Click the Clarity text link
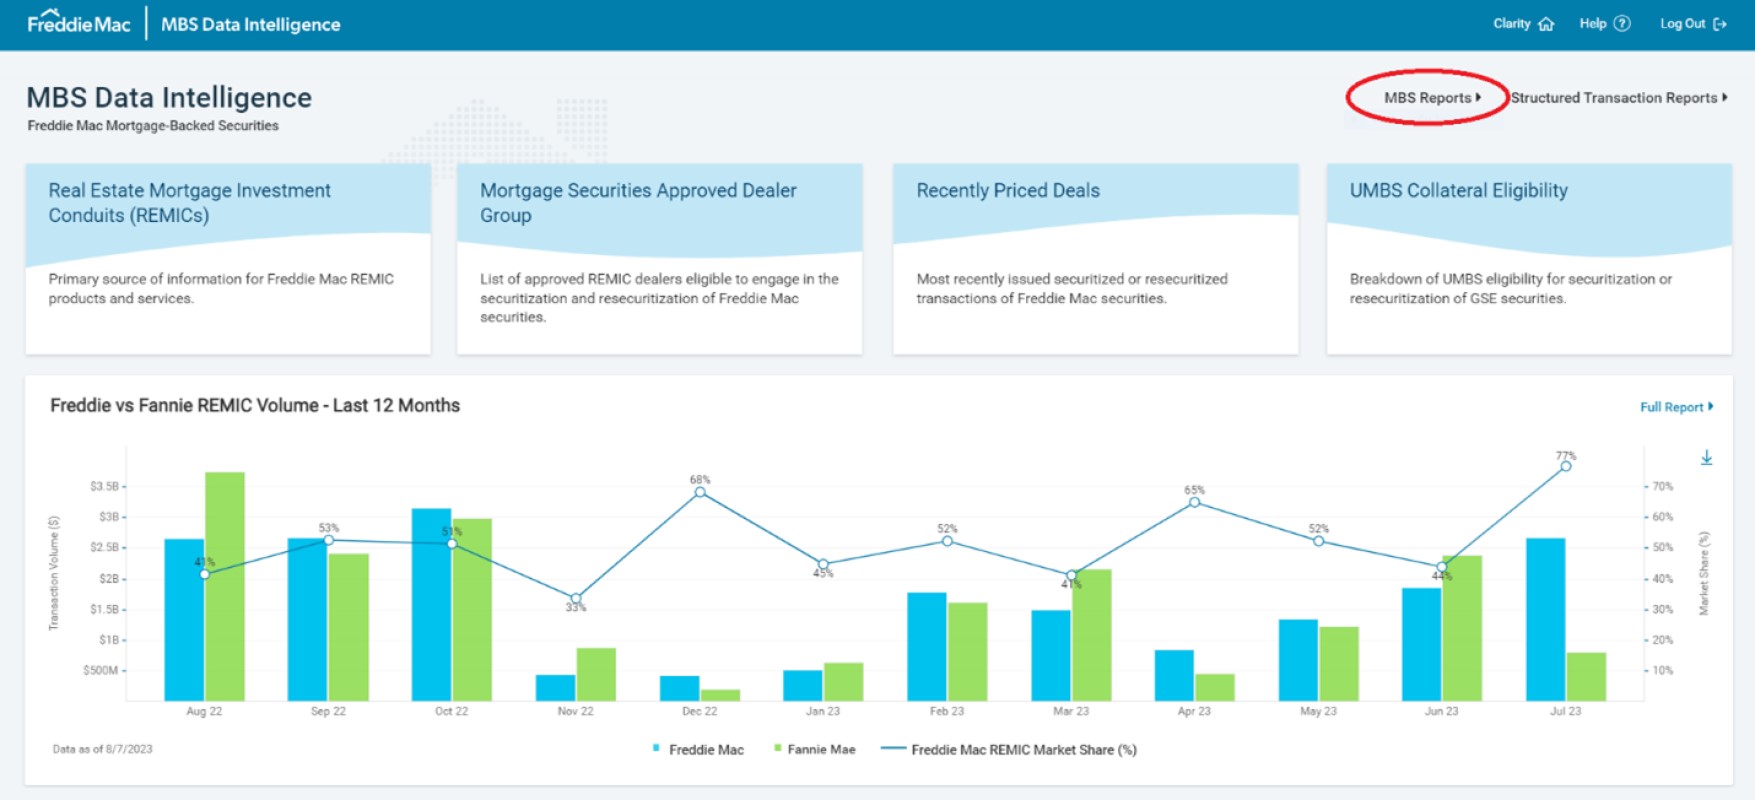 click(1512, 23)
